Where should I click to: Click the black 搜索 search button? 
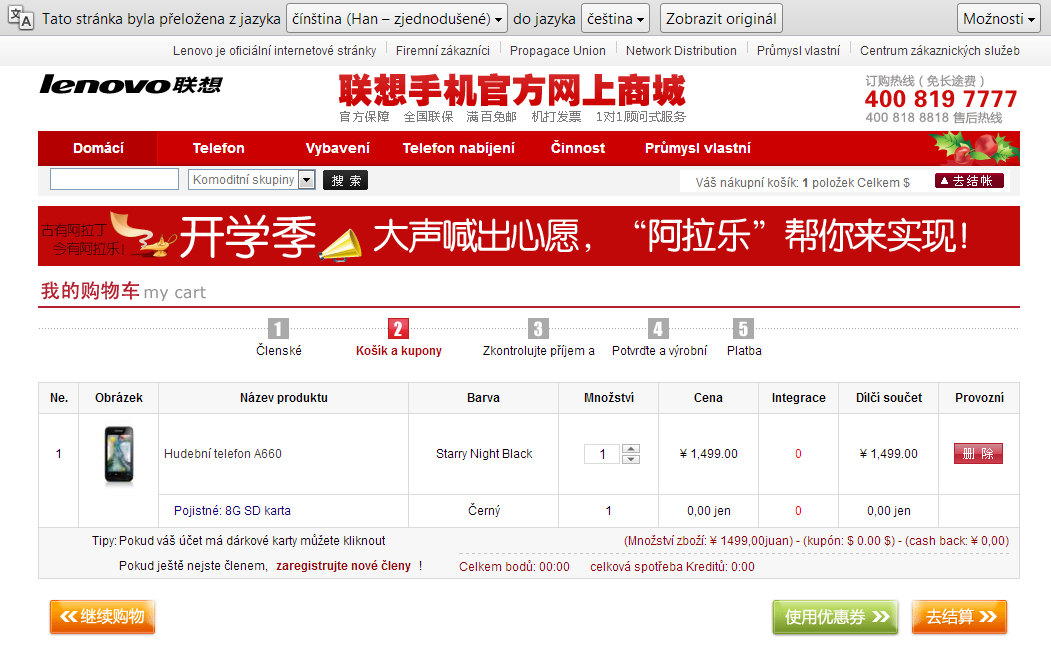point(345,180)
